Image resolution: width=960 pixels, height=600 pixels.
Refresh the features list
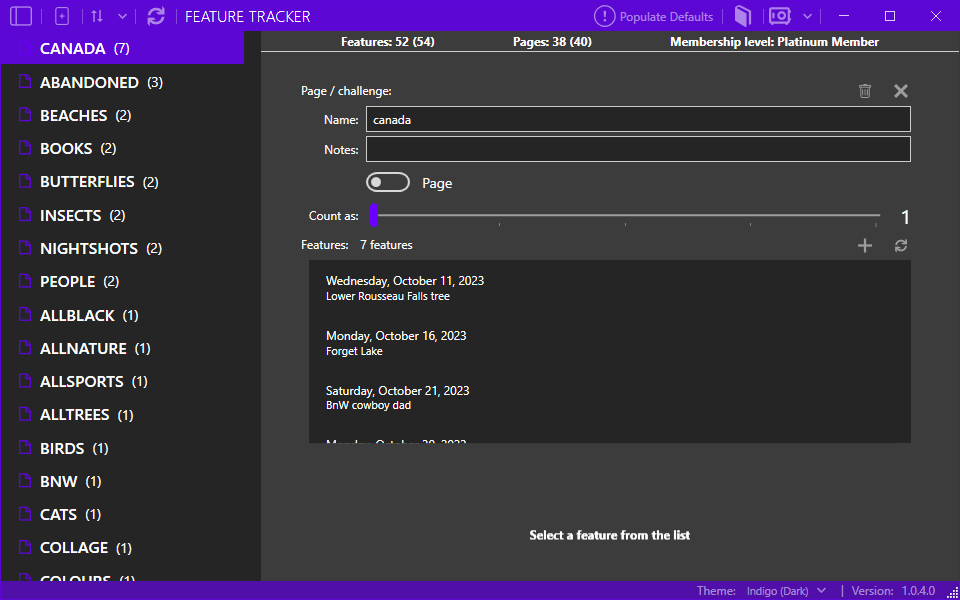(x=900, y=244)
